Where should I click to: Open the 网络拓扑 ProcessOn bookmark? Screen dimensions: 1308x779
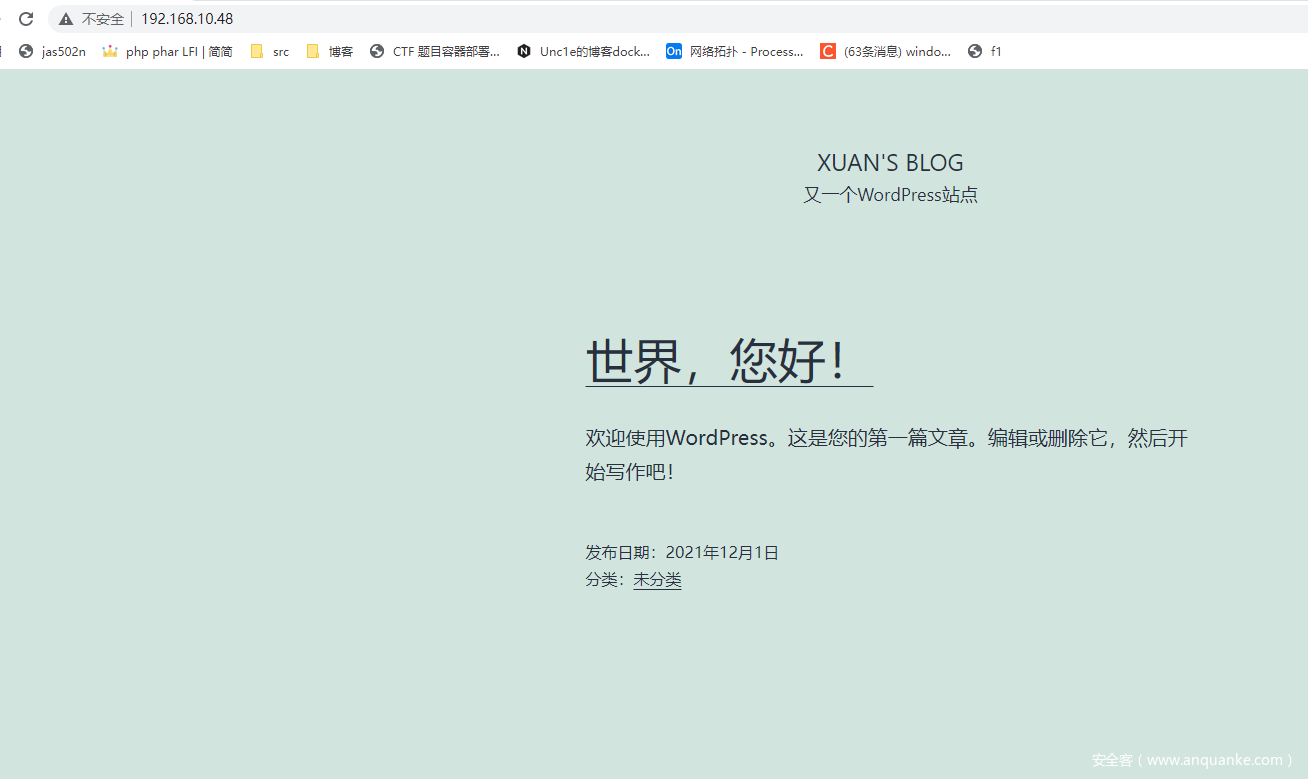735,51
